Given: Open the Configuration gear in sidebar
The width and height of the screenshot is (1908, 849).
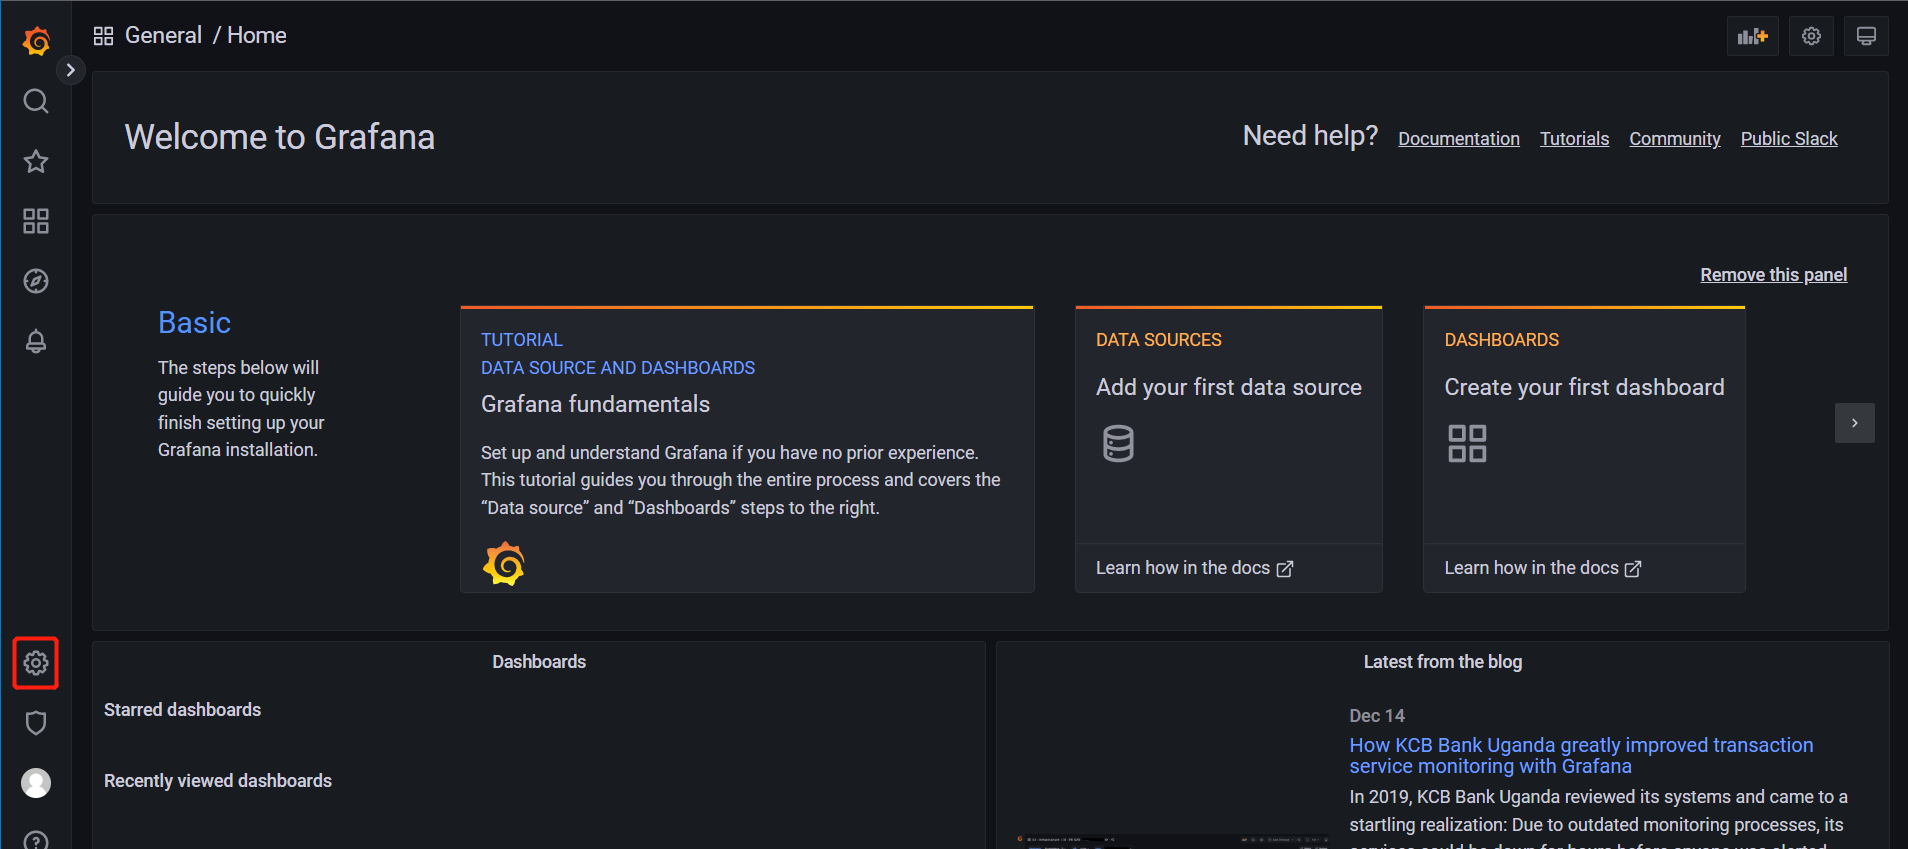Looking at the screenshot, I should click(36, 663).
